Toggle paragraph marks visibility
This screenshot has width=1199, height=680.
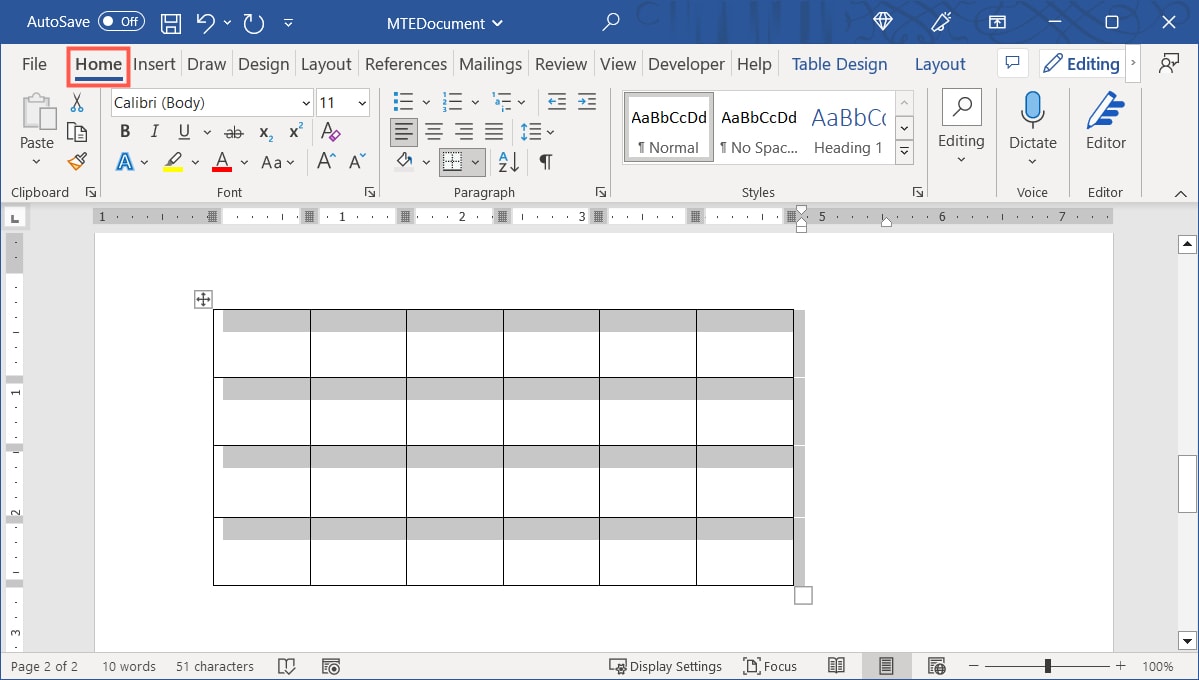[x=545, y=162]
